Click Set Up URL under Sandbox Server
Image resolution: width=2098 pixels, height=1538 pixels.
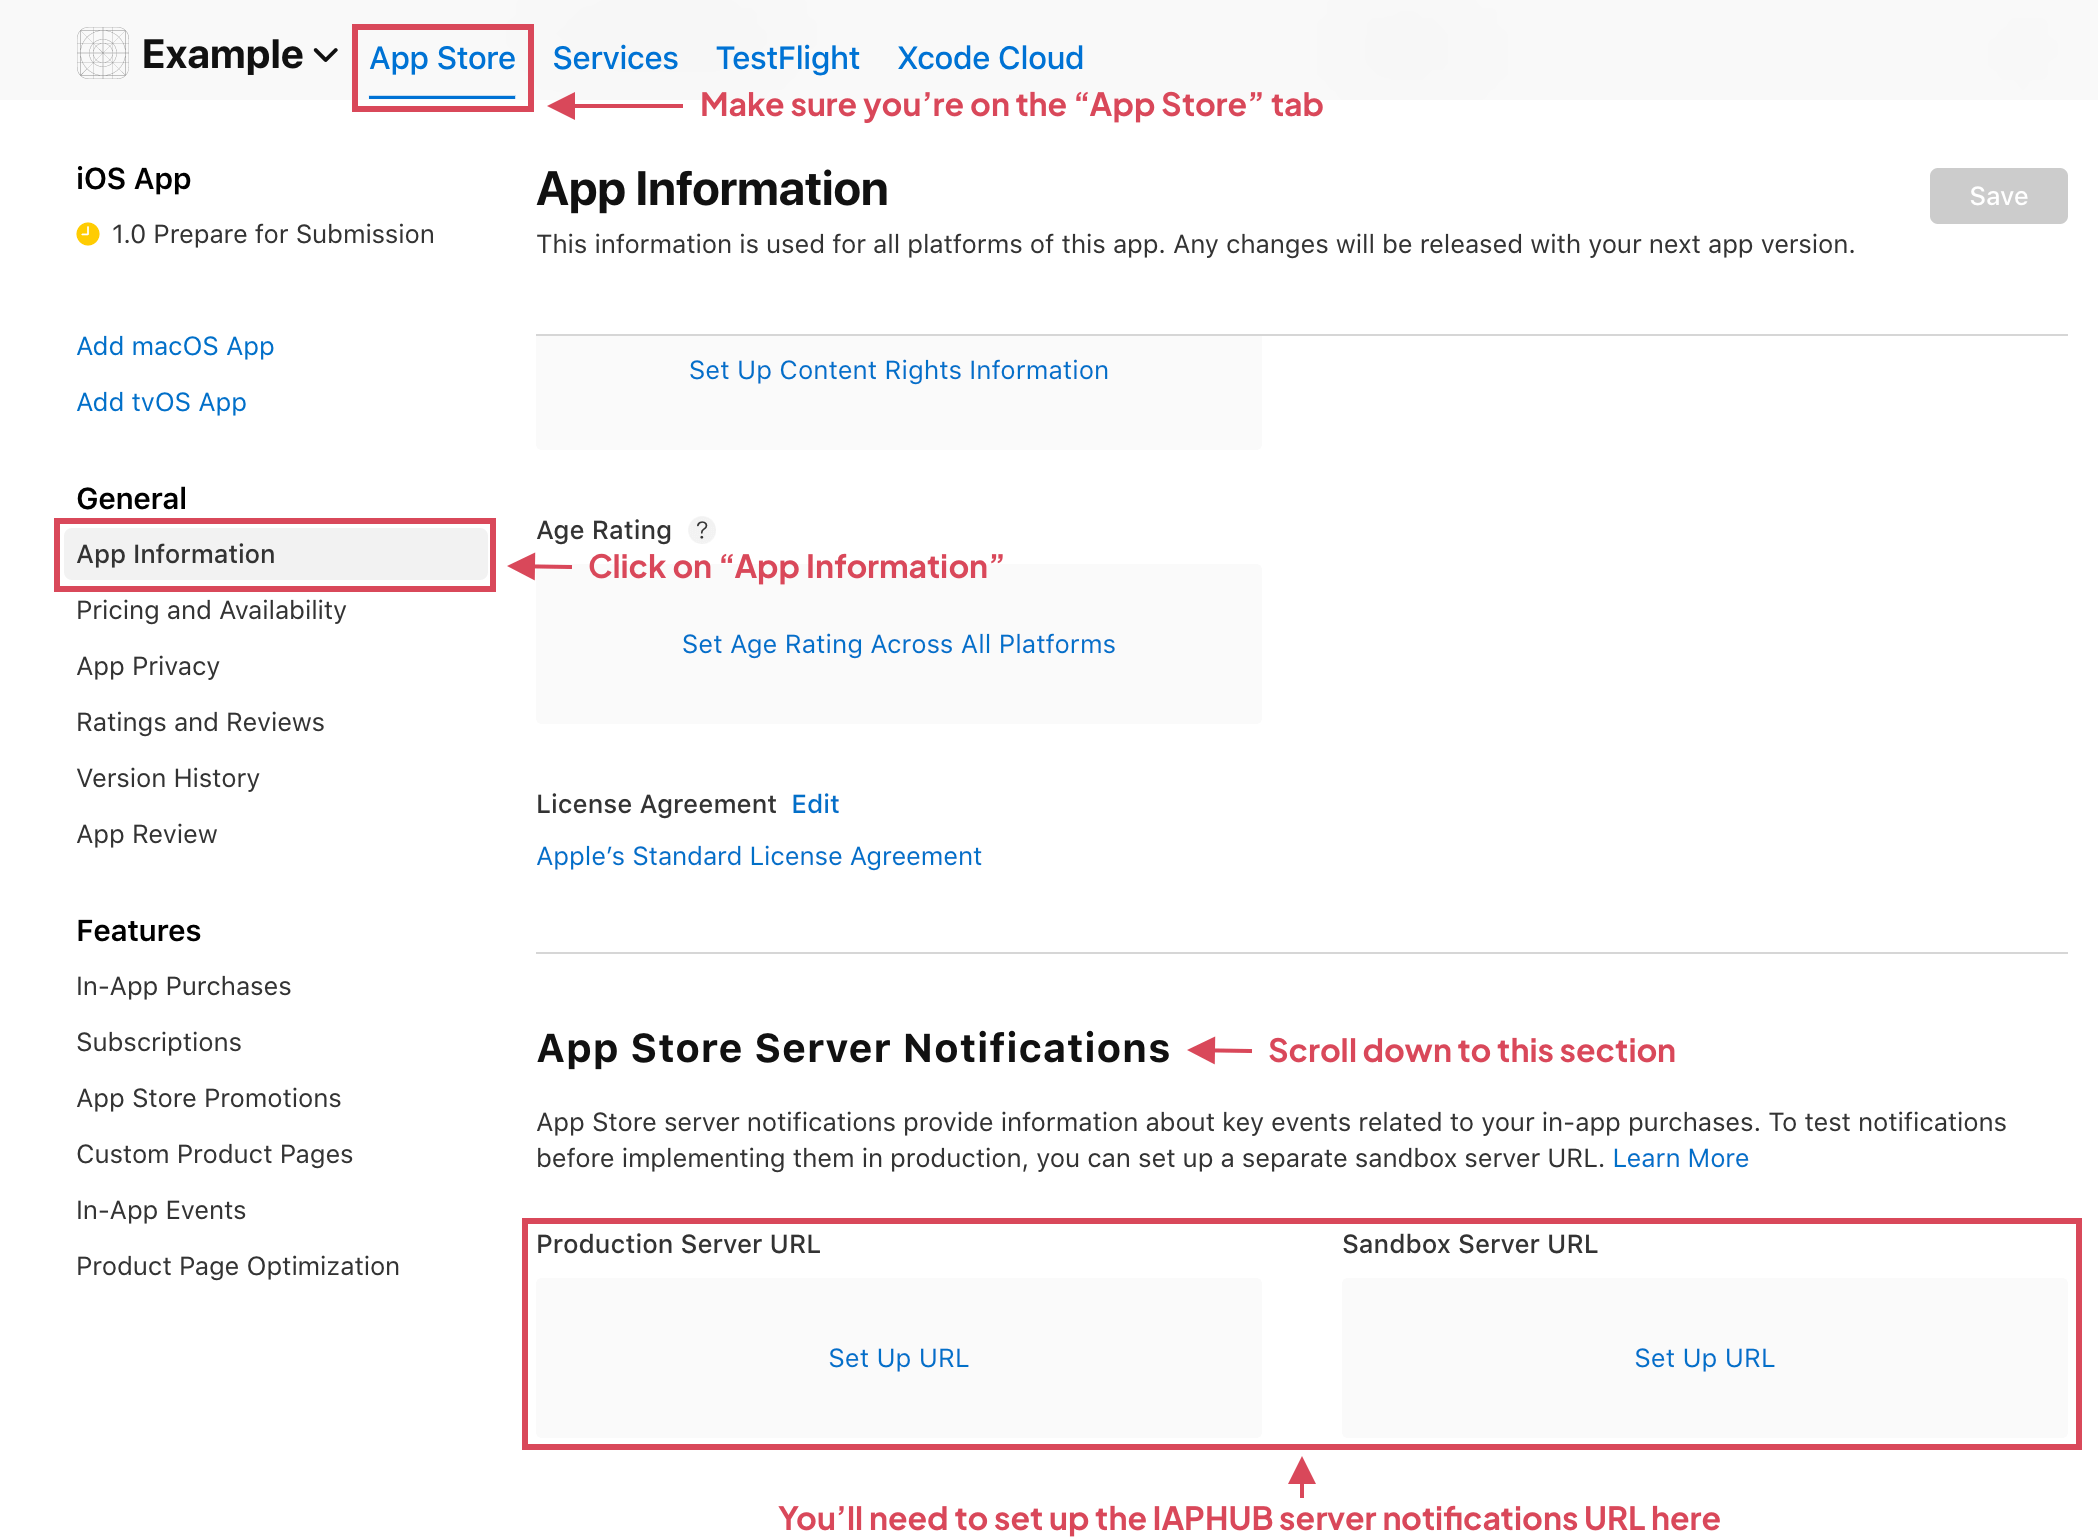(1704, 1358)
